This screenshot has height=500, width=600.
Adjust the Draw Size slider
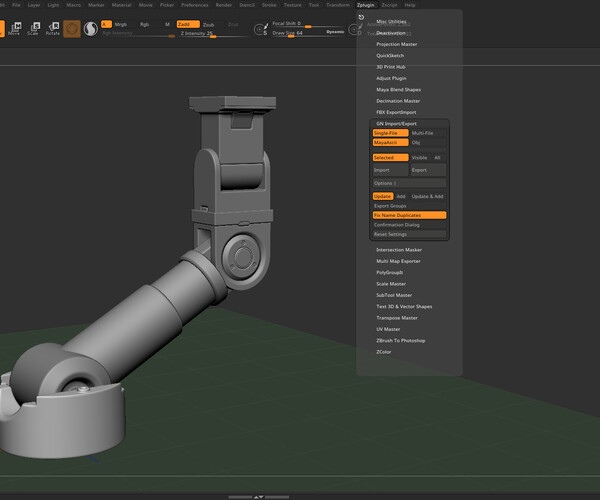308,33
